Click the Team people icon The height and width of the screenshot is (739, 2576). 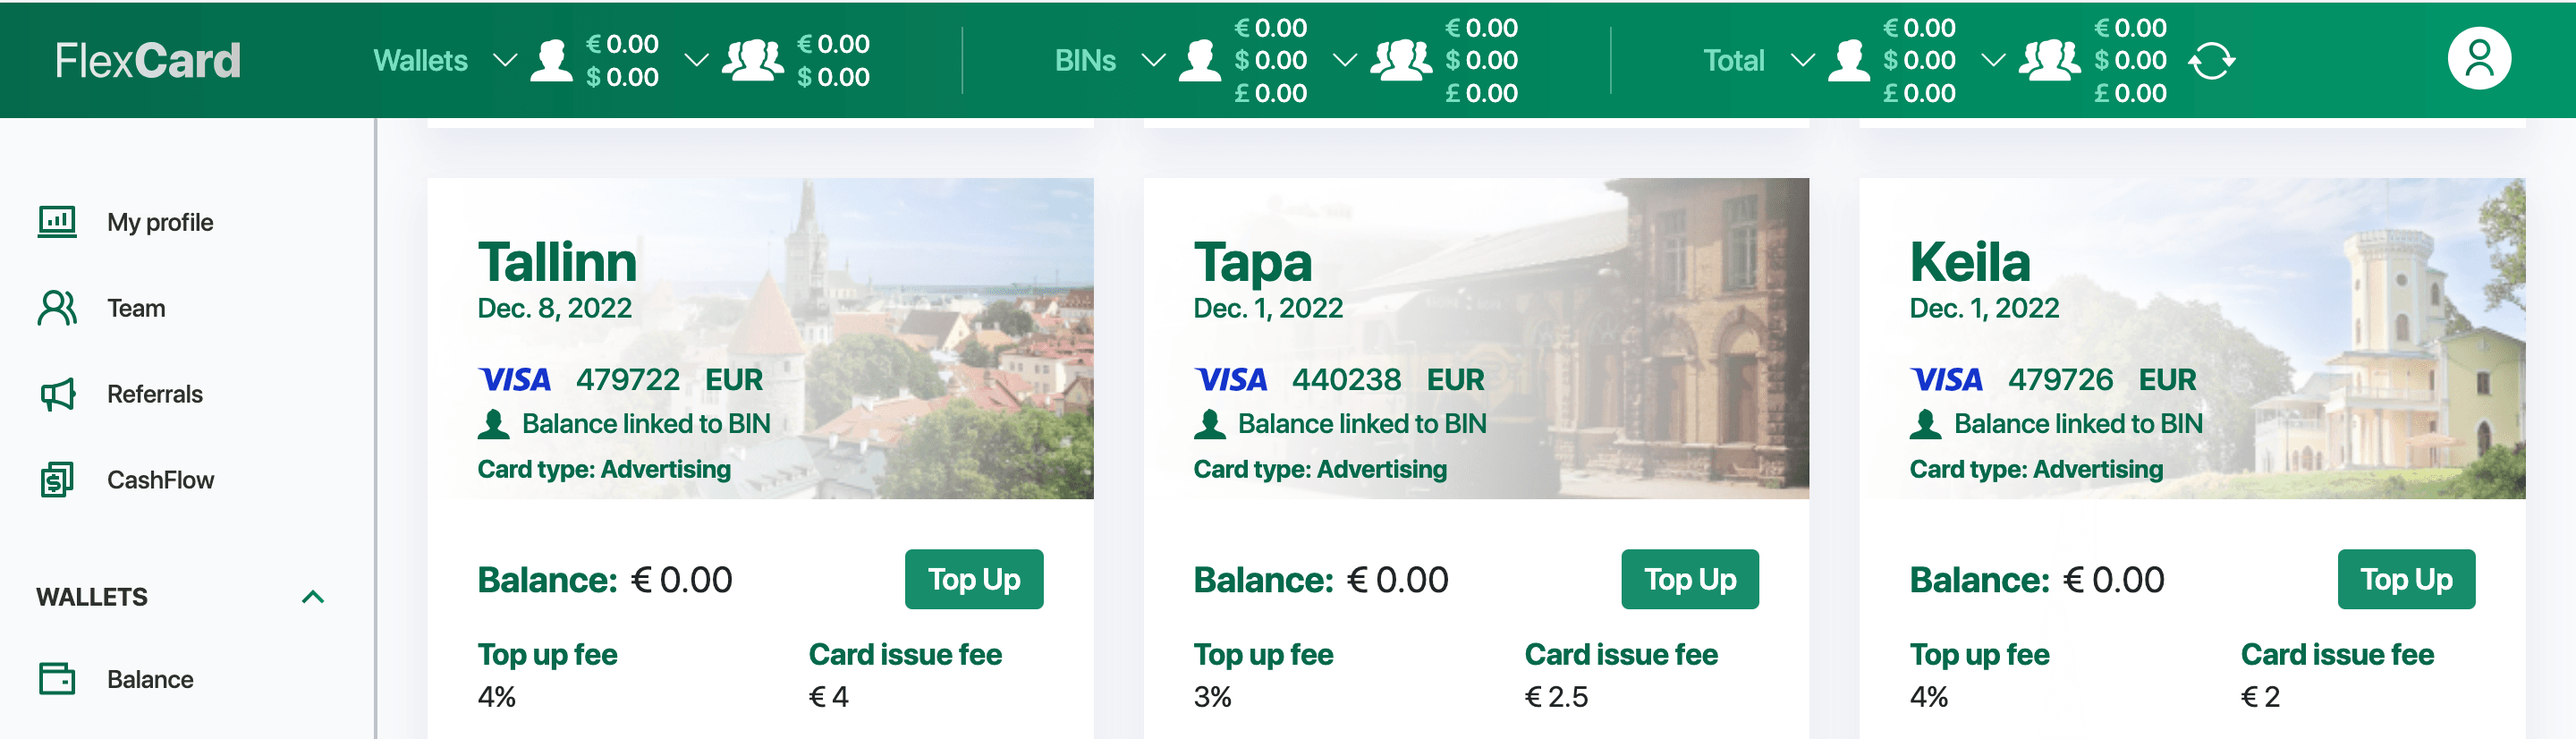point(57,308)
